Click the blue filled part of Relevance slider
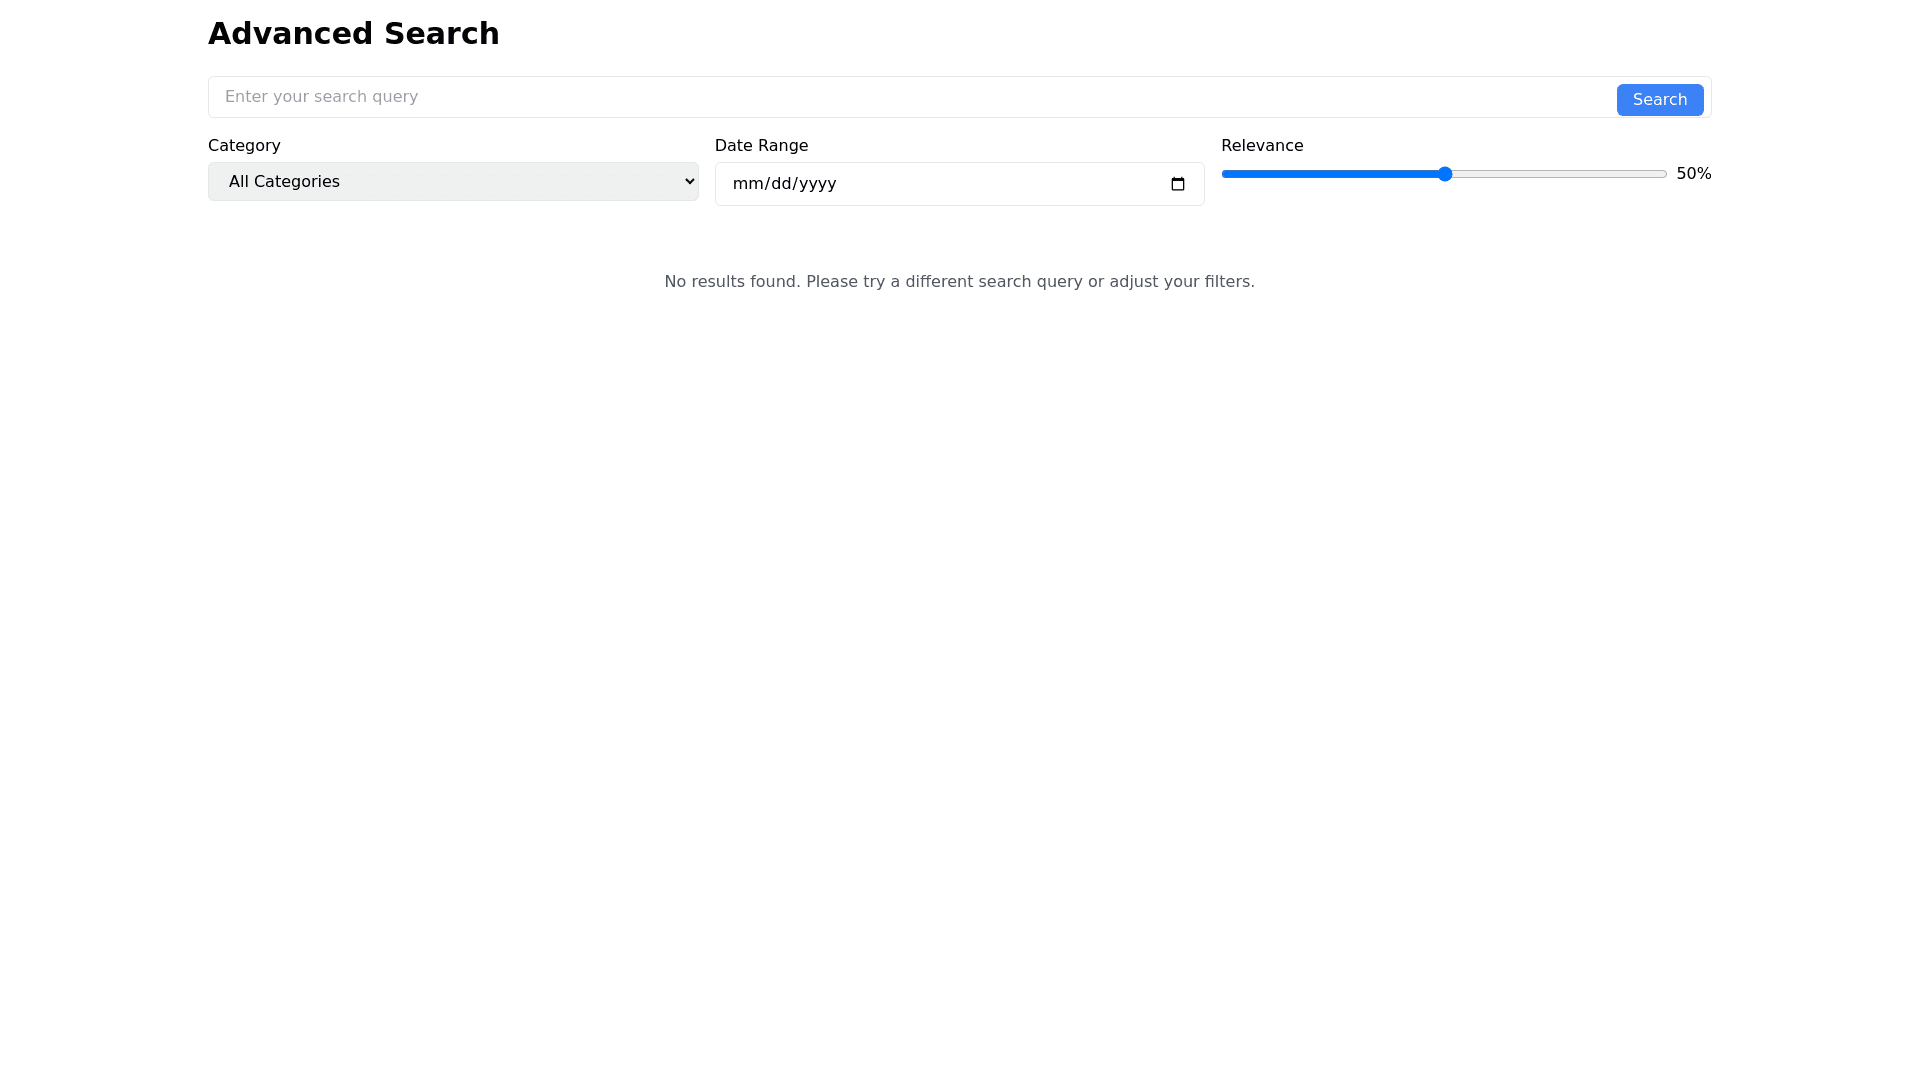Viewport: 1920px width, 1080px height. click(x=1330, y=174)
